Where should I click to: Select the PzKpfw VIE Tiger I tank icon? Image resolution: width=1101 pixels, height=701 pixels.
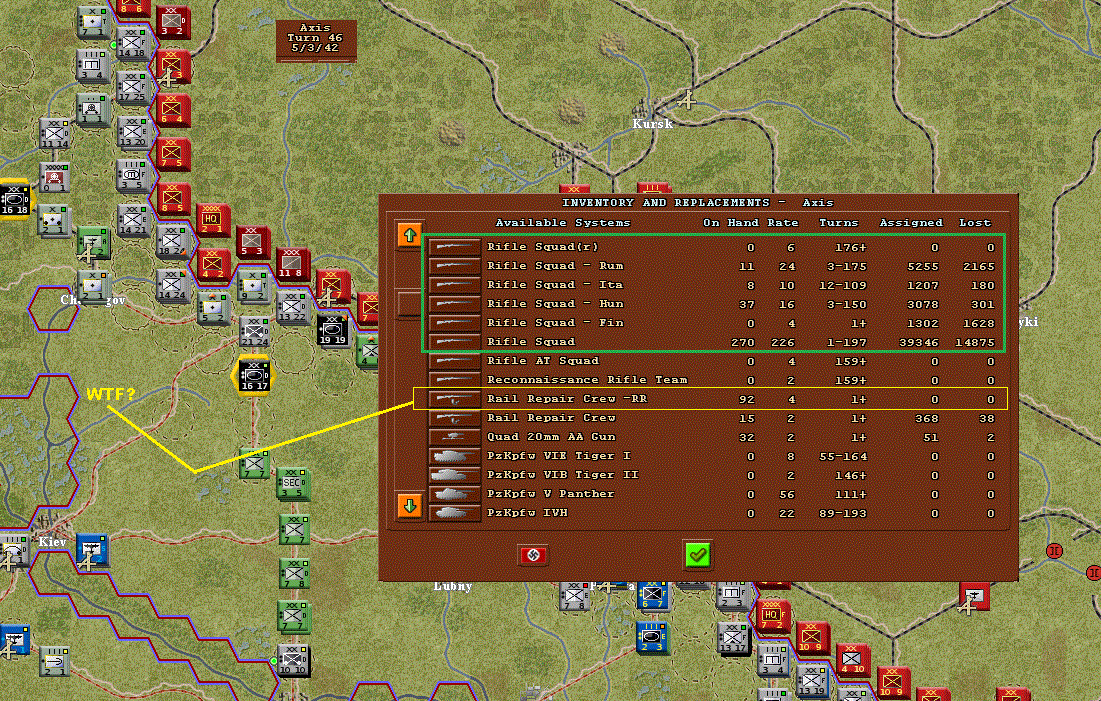click(x=454, y=457)
